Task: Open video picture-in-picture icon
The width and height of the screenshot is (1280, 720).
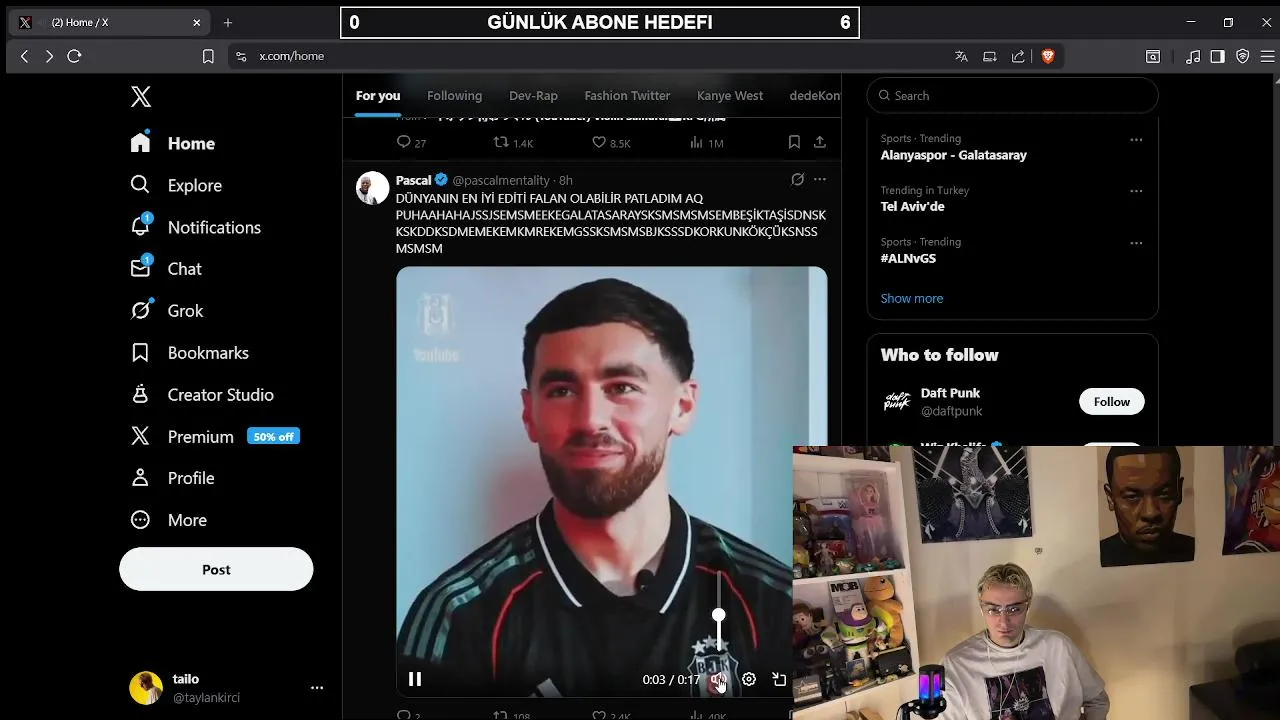Action: click(x=779, y=679)
